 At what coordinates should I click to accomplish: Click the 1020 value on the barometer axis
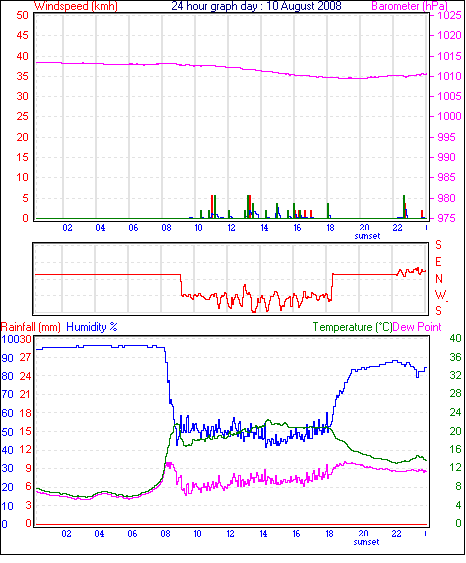449,36
